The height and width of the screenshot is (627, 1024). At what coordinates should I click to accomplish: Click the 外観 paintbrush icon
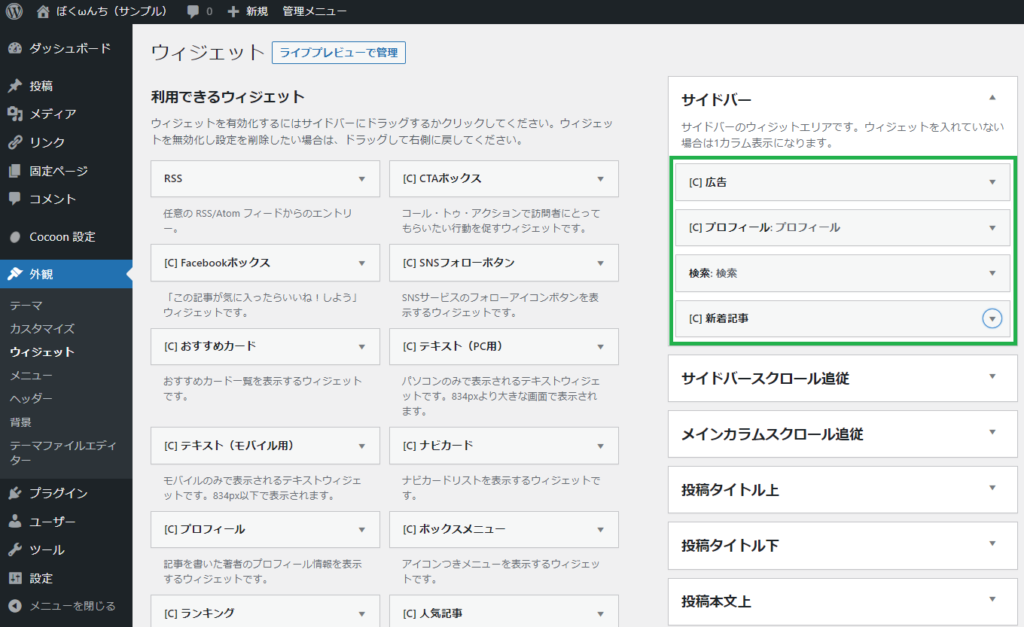coord(15,274)
